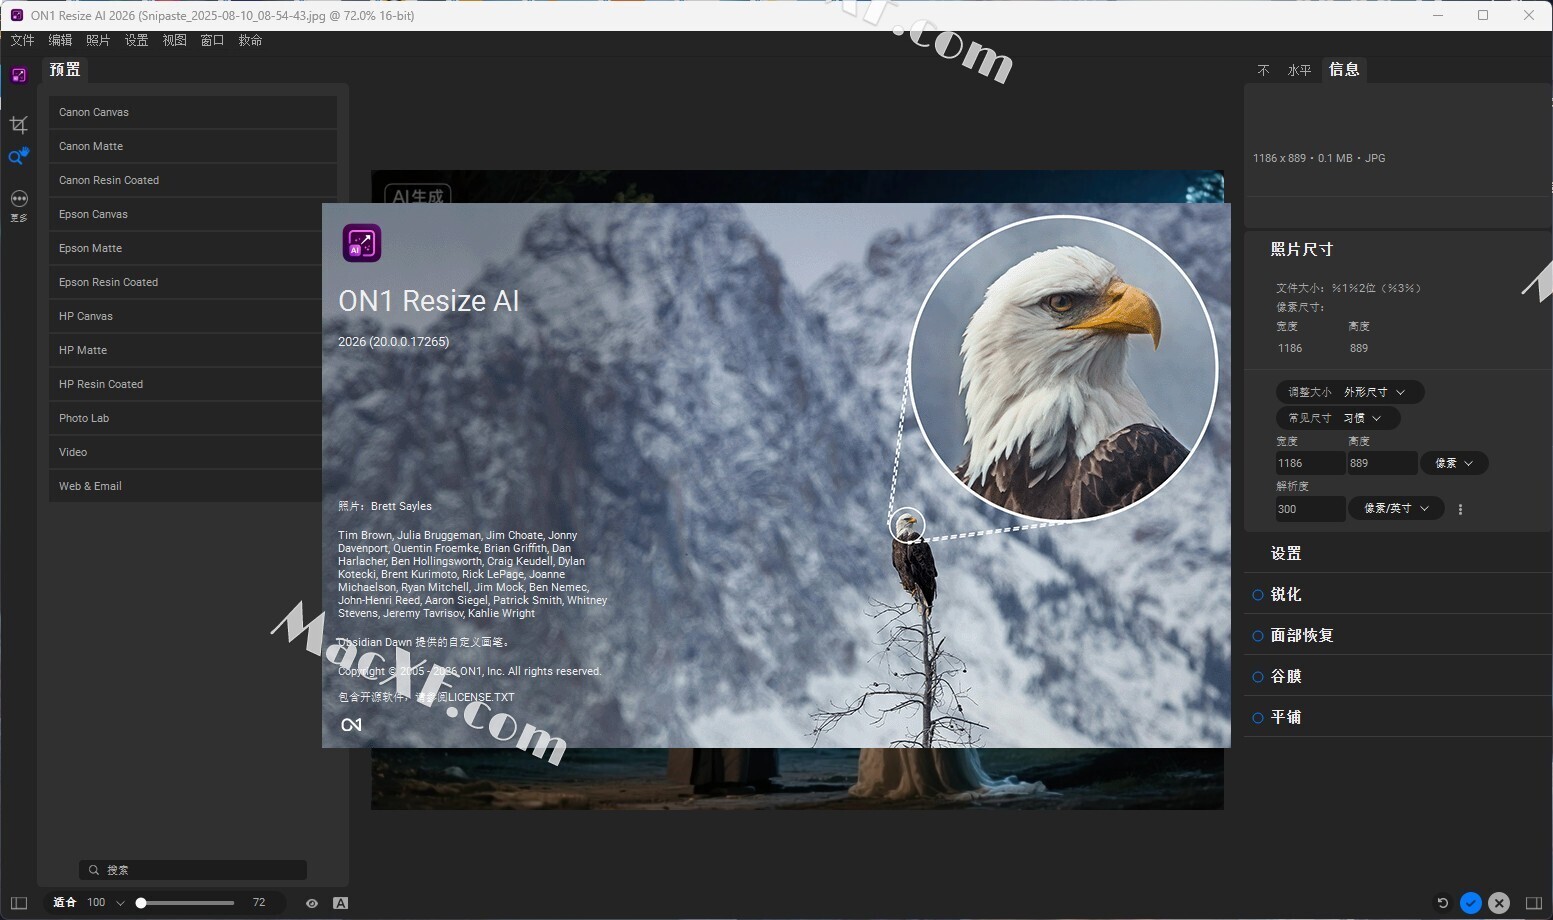
Task: Click the app icon in the title bar
Action: click(x=16, y=15)
